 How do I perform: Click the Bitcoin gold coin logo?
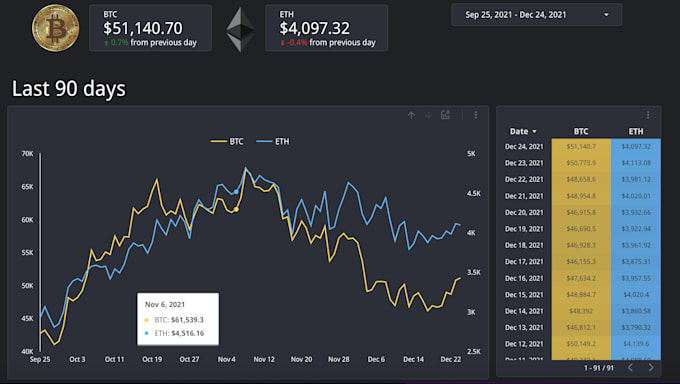[x=56, y=28]
